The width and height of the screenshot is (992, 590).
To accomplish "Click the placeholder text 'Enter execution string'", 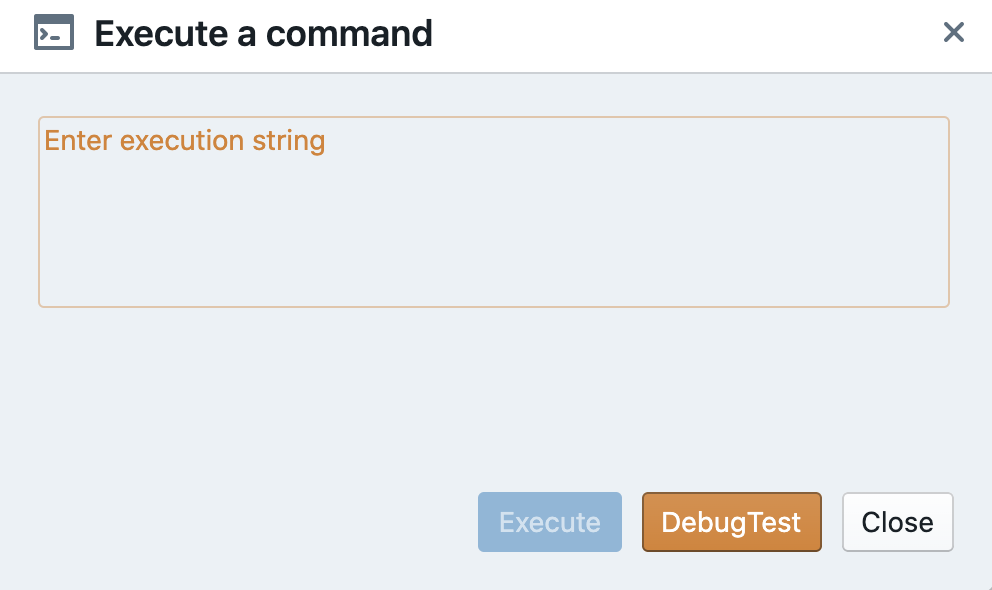I will pos(185,141).
